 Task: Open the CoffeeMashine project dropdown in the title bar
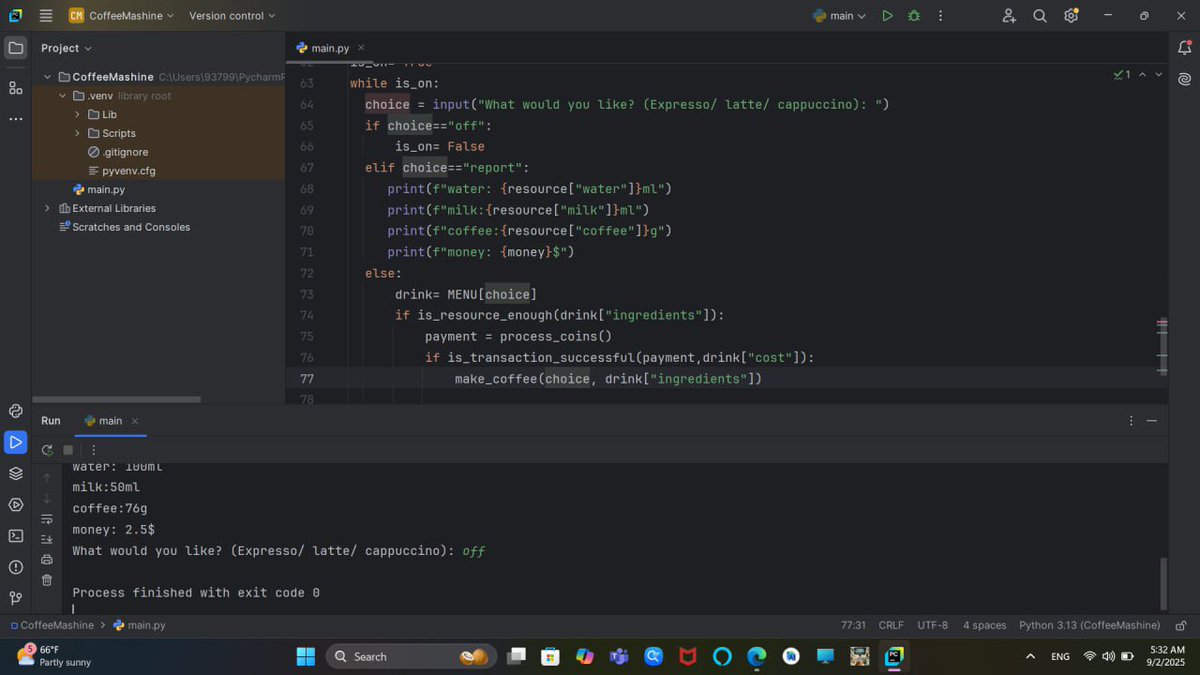pos(121,16)
